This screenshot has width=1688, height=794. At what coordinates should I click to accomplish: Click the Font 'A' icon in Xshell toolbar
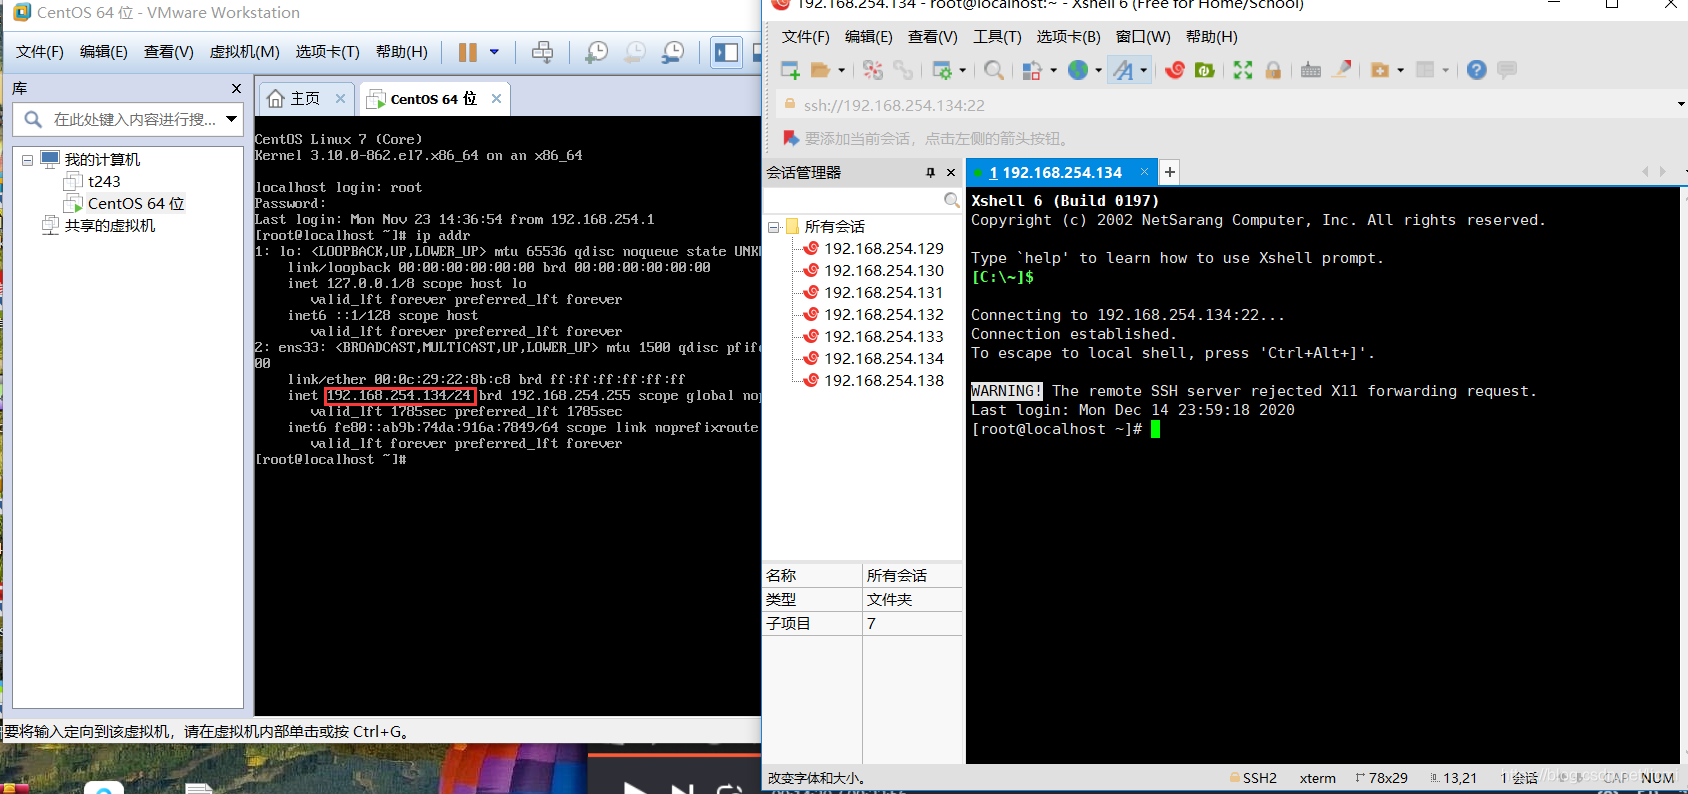[x=1123, y=70]
